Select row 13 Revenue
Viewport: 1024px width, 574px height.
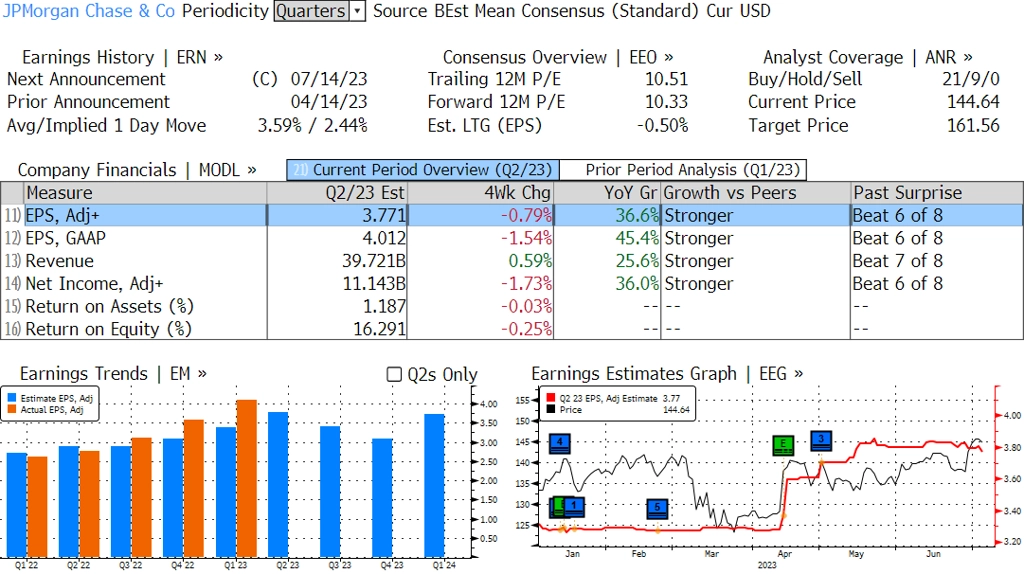coord(512,261)
